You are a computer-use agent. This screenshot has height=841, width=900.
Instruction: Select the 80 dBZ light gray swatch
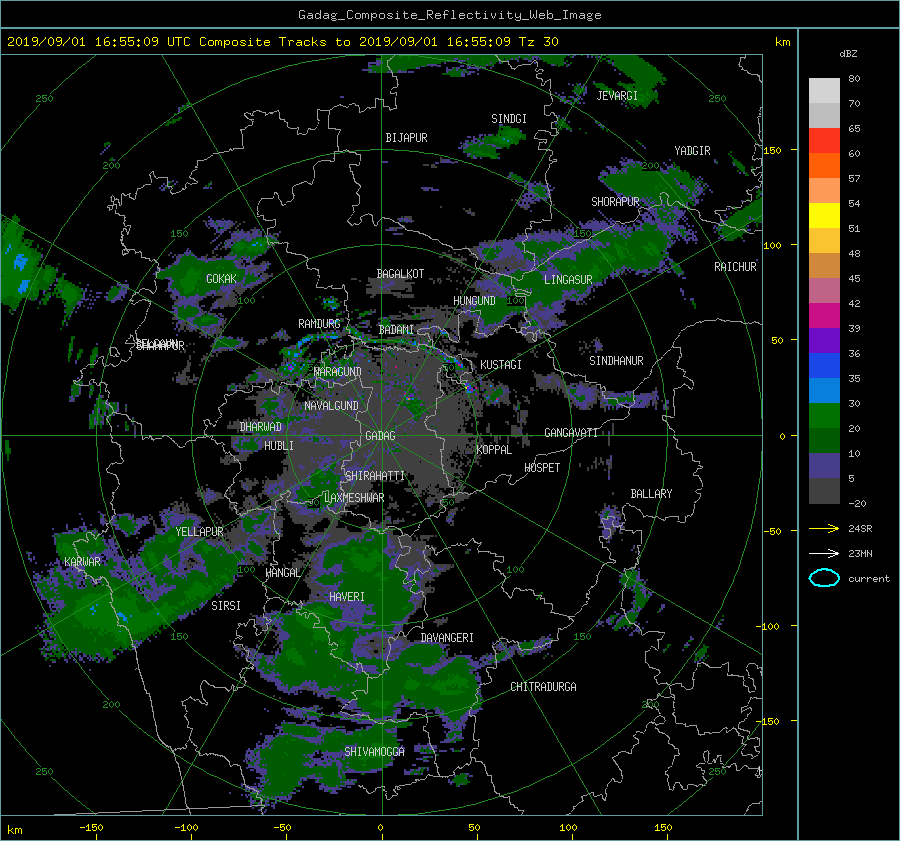click(824, 91)
